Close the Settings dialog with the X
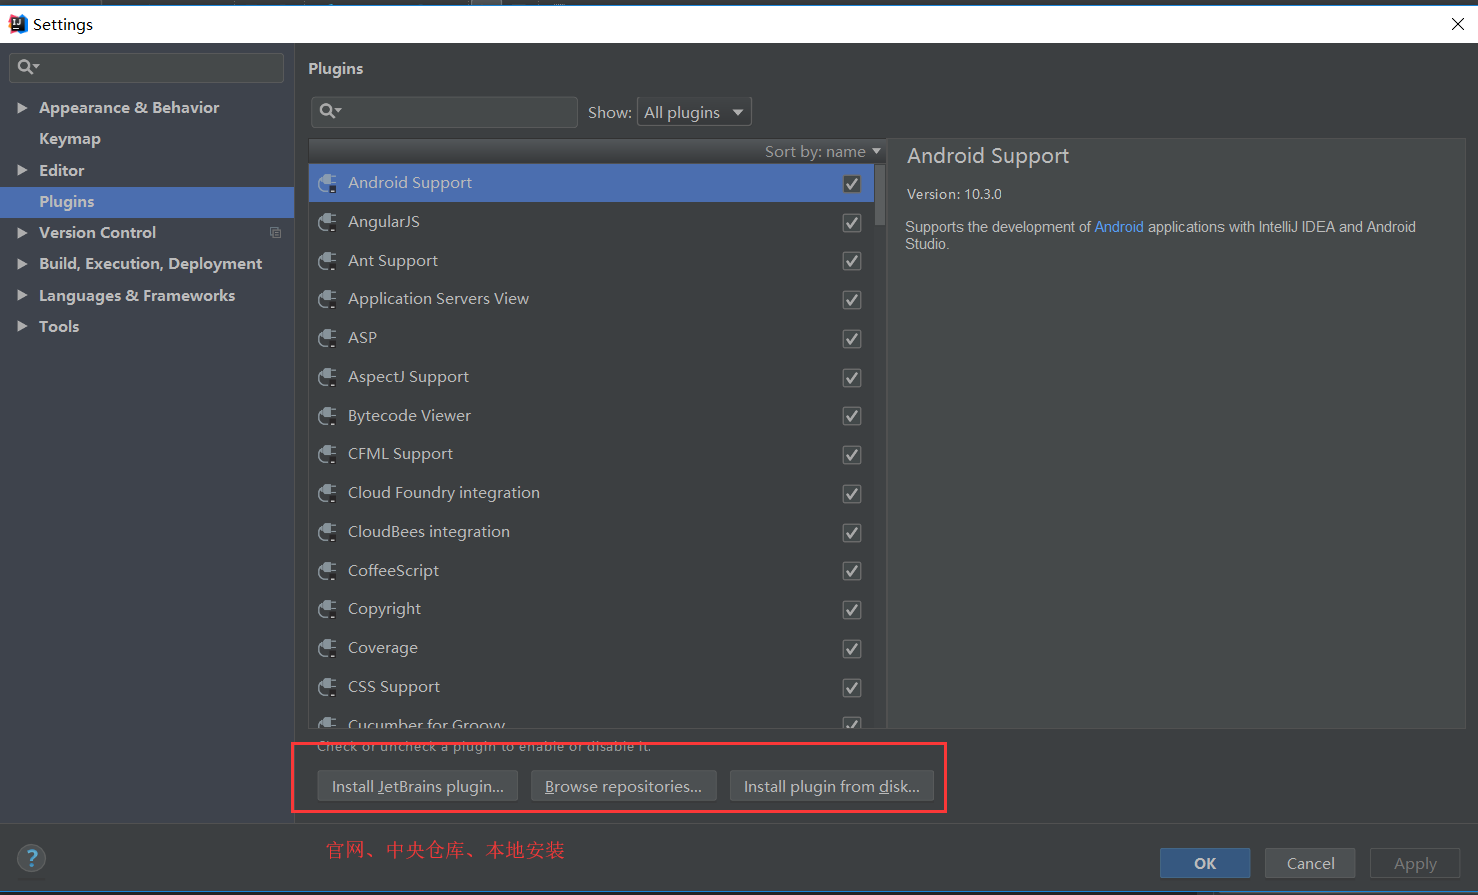 (1458, 24)
